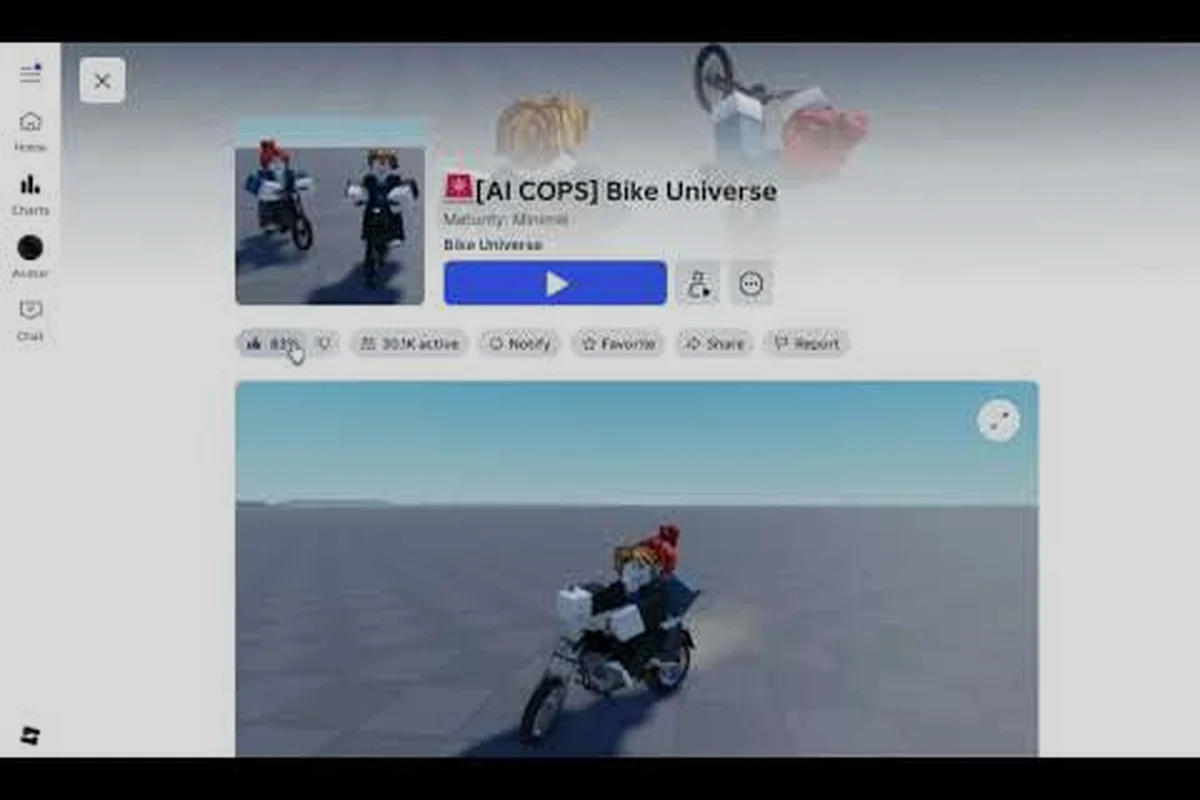Go to Home in the sidebar
Screen dimensions: 1200x800
[30, 131]
